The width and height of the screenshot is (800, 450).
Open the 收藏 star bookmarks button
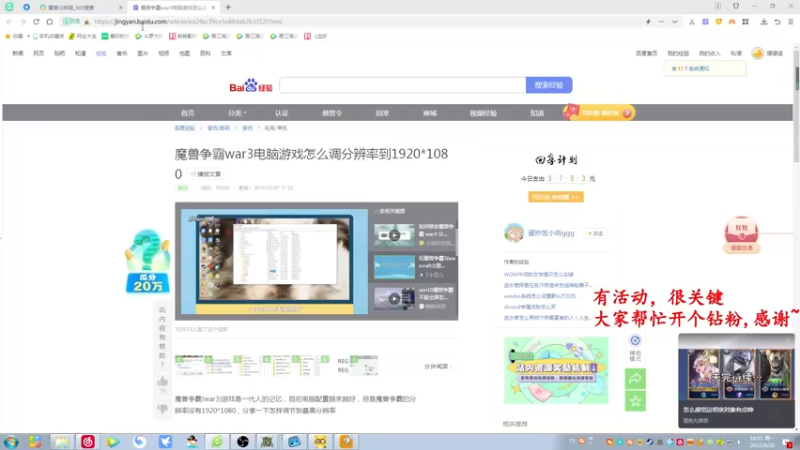click(14, 36)
